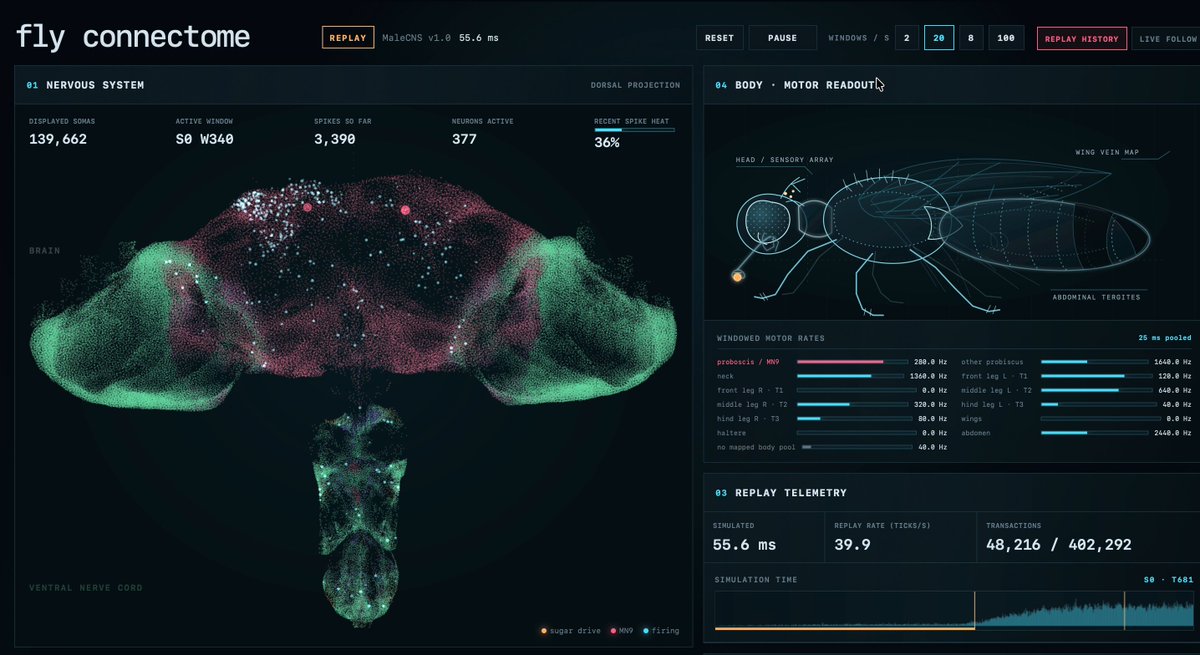1200x655 pixels.
Task: Click the hind leg L · T3 rate bar
Action: pos(1097,404)
